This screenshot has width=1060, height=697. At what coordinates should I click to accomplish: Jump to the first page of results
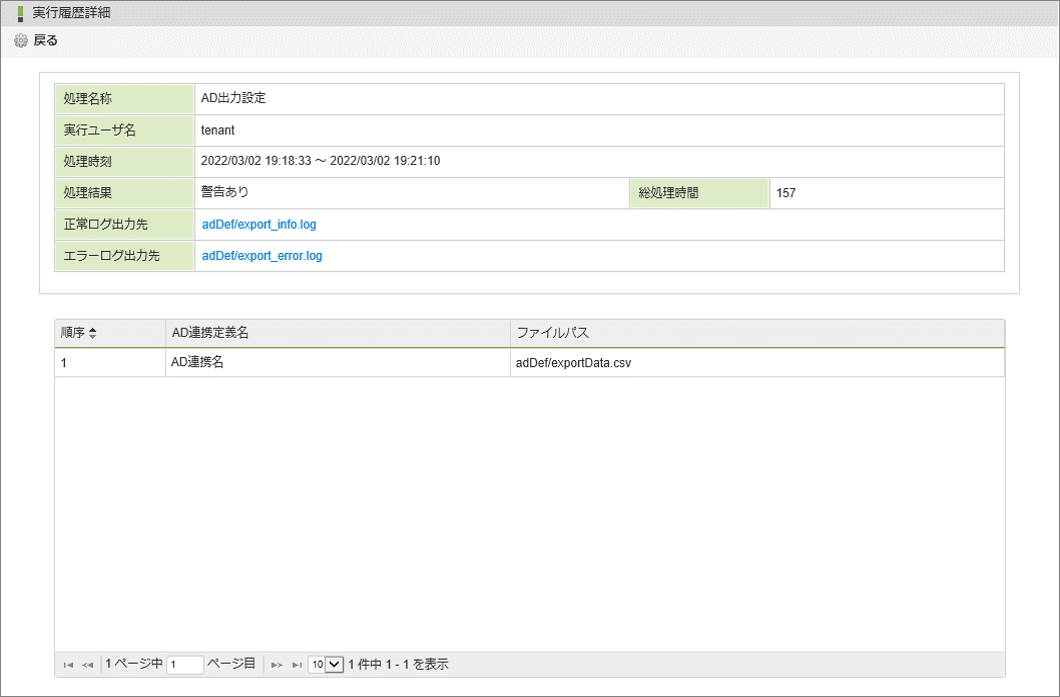click(x=68, y=665)
